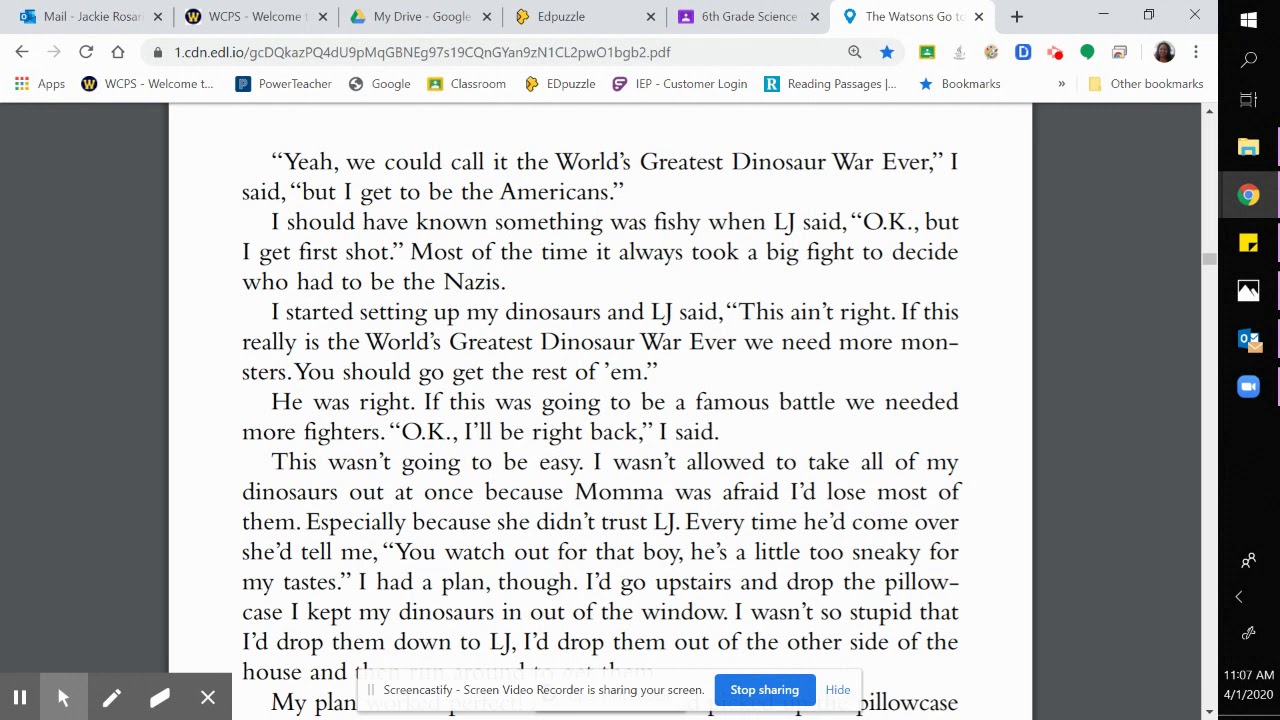Reload the current PDF page
1280x720 pixels.
(86, 52)
